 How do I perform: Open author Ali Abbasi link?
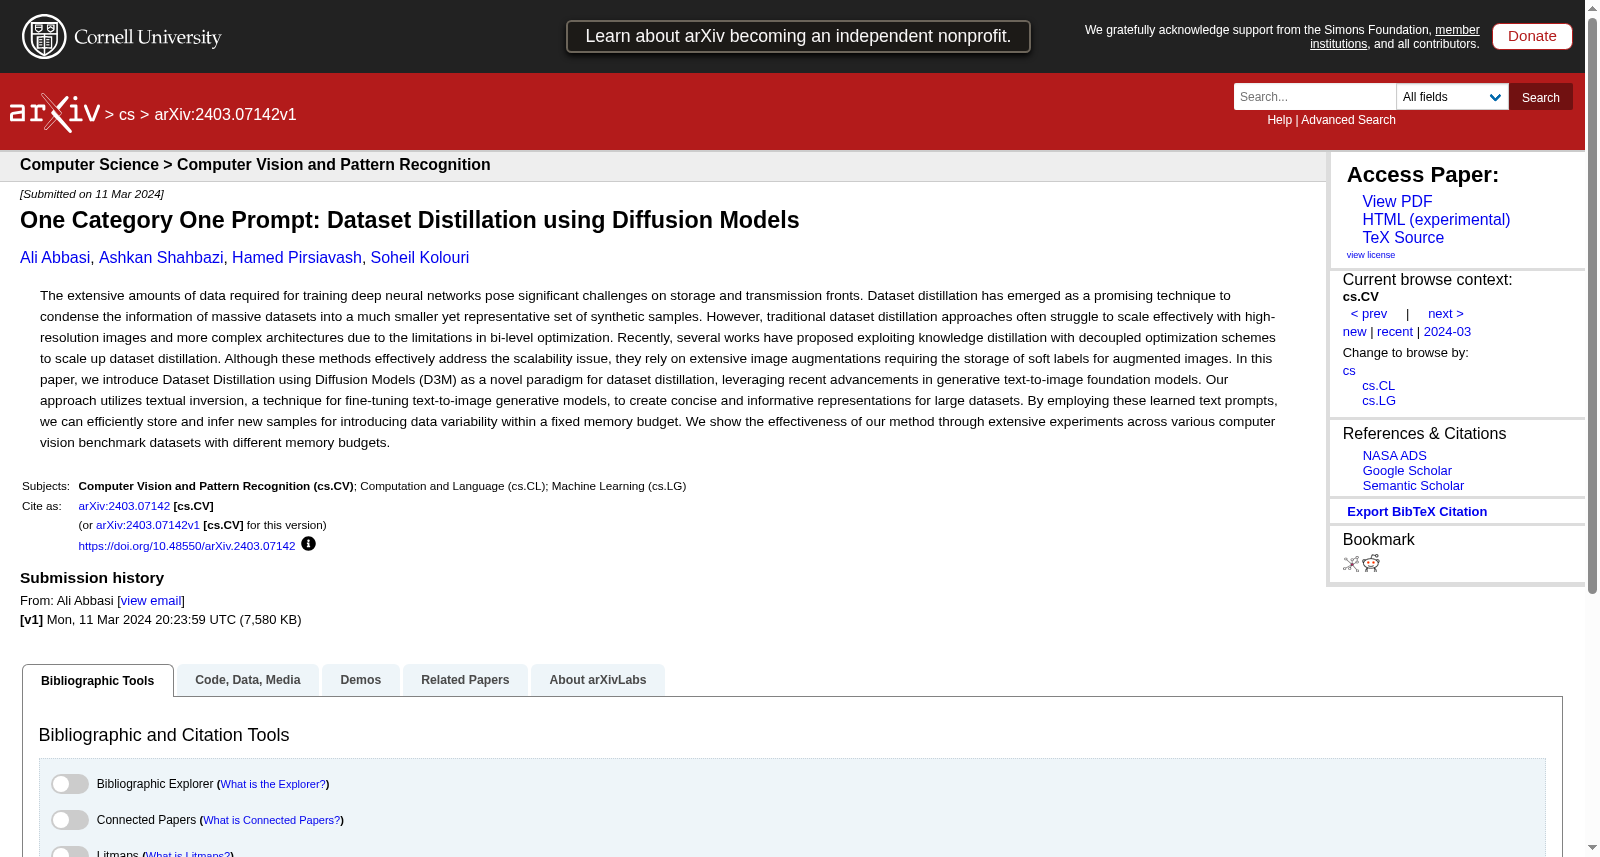tap(55, 258)
